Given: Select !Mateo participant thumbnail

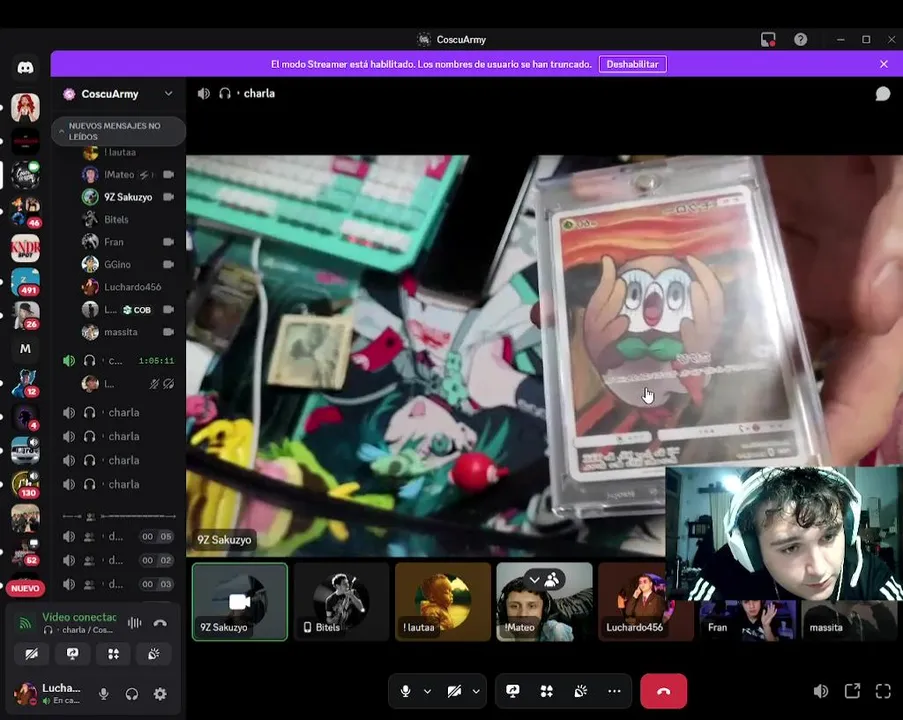Looking at the screenshot, I should coord(544,602).
